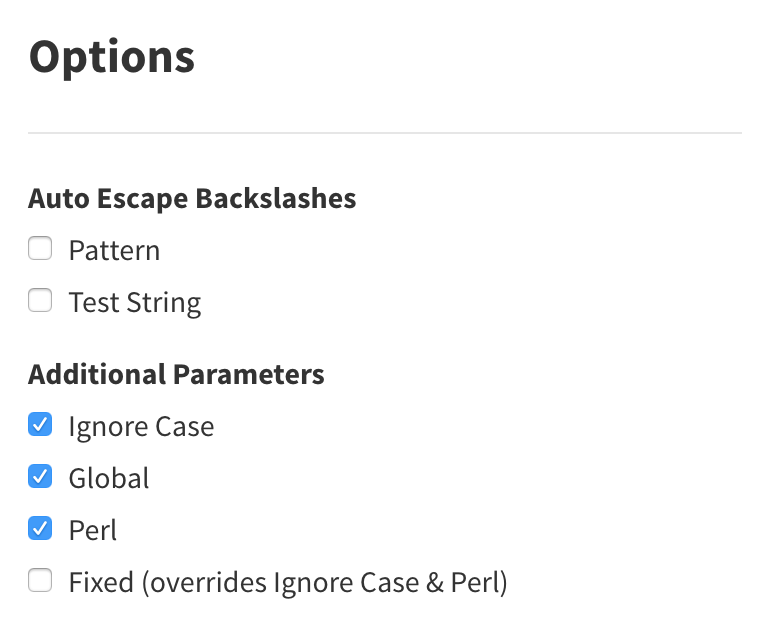Click the "Ignore Case" label text

[141, 427]
